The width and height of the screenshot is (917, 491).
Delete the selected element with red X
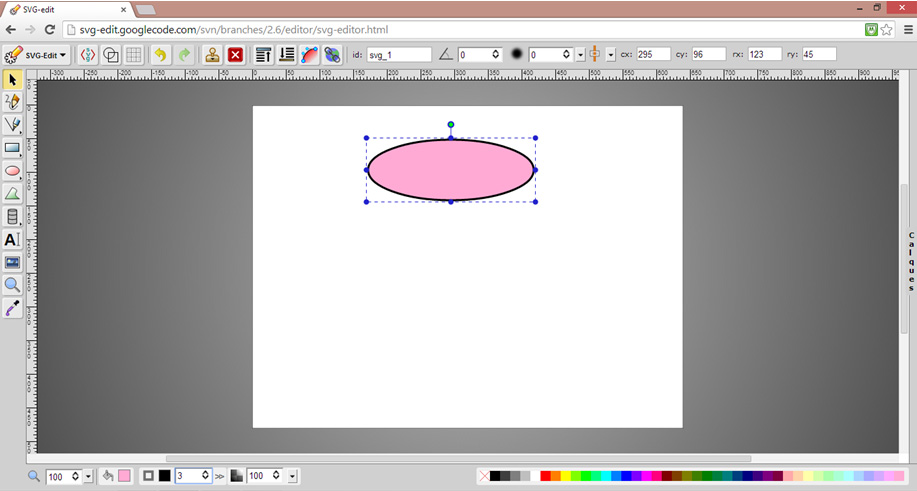pyautogui.click(x=235, y=55)
